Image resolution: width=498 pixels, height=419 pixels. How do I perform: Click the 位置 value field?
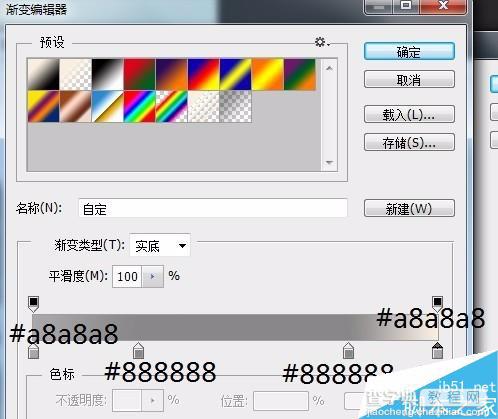[x=281, y=401]
